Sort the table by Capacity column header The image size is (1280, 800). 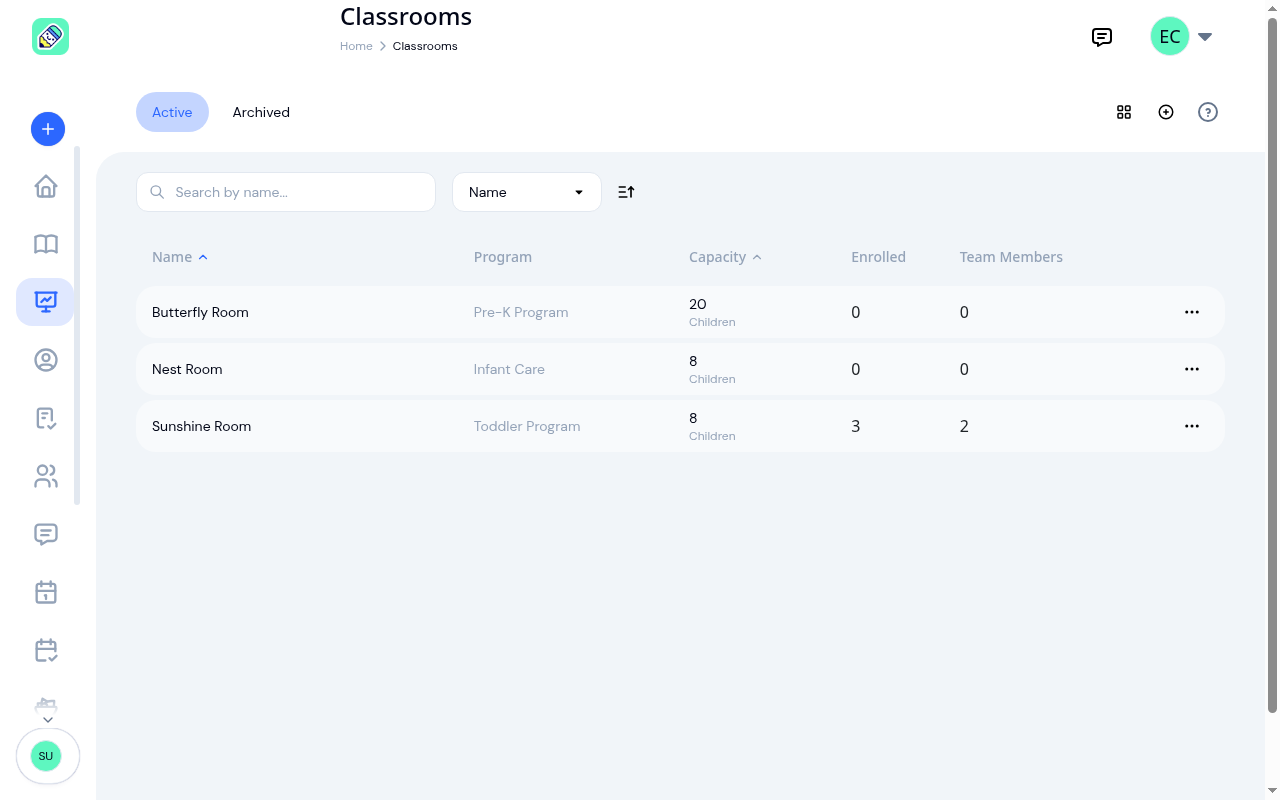point(725,257)
